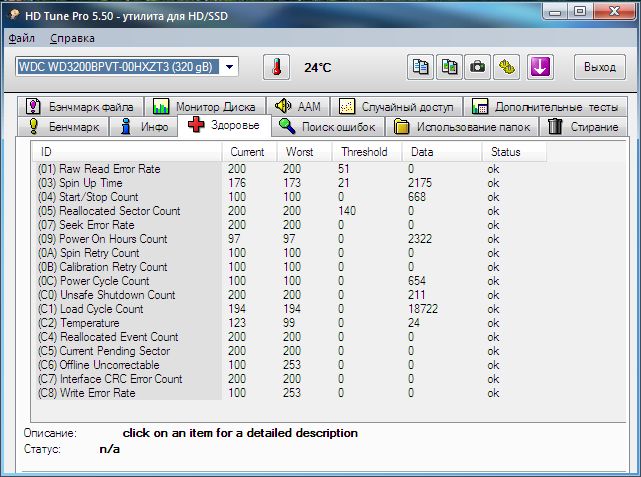
Task: Select WDC WD3200BPVT drive combo box
Action: [x=127, y=67]
